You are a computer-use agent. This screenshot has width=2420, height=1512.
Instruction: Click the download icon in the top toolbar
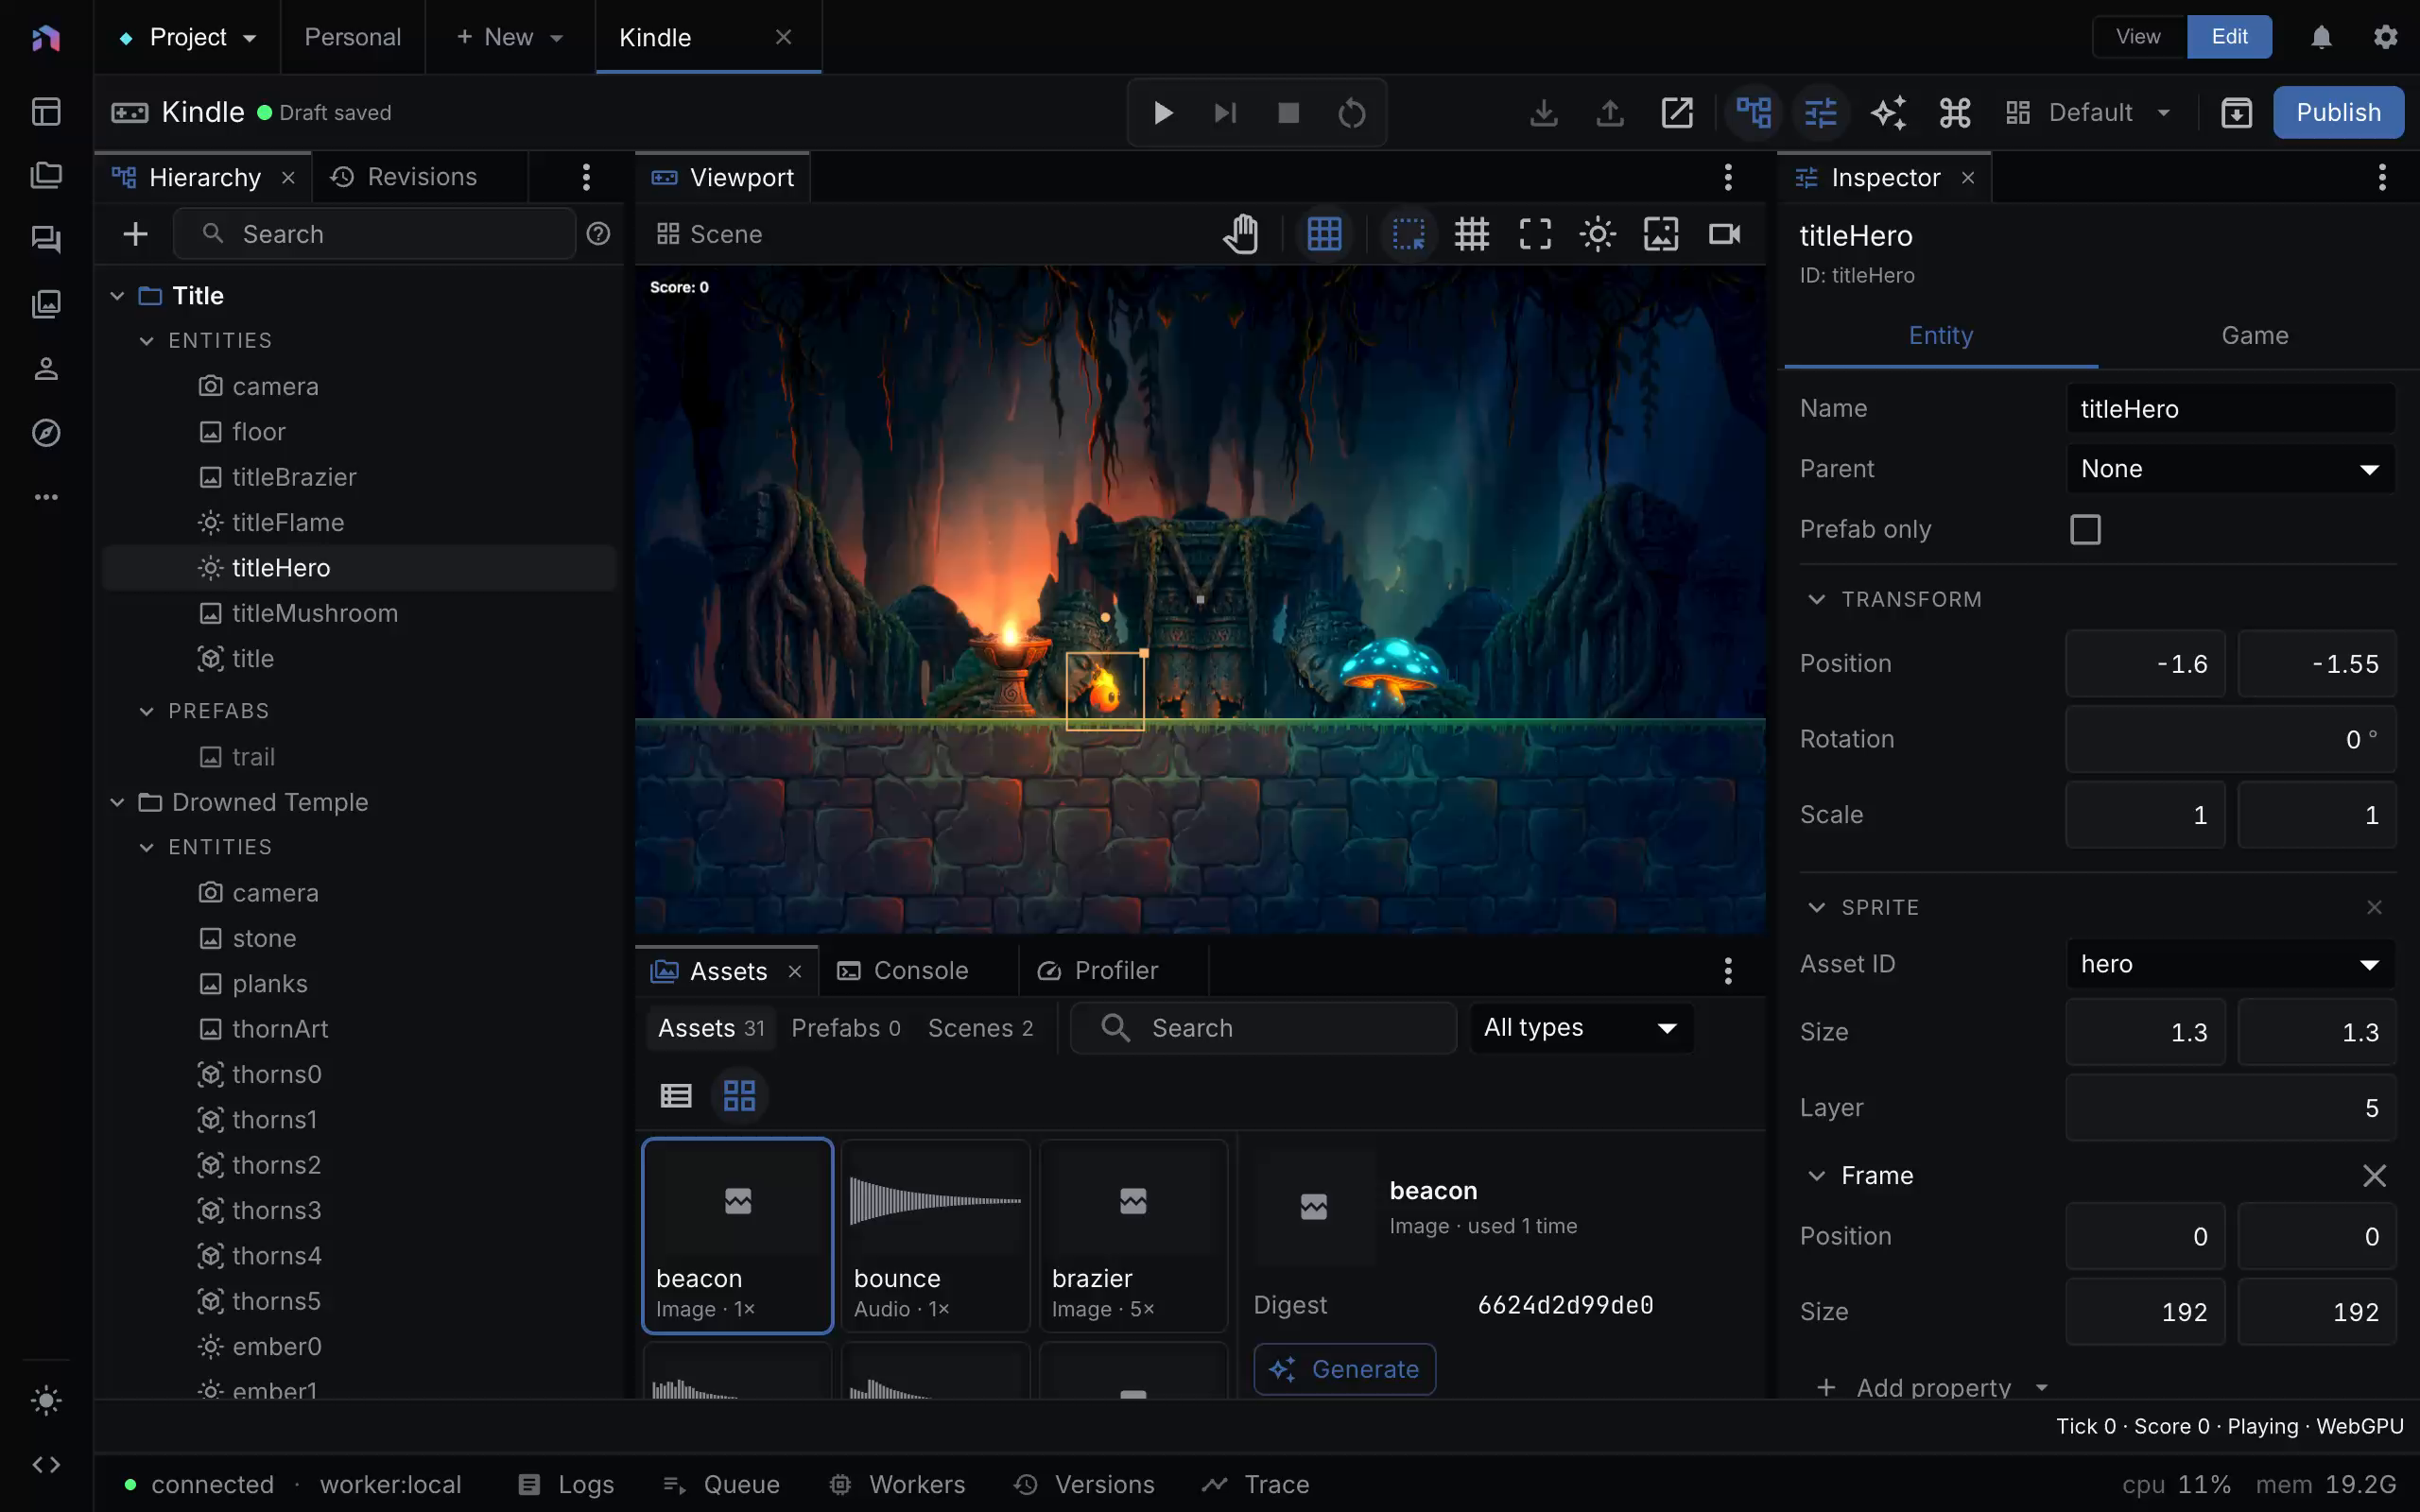click(x=1543, y=113)
